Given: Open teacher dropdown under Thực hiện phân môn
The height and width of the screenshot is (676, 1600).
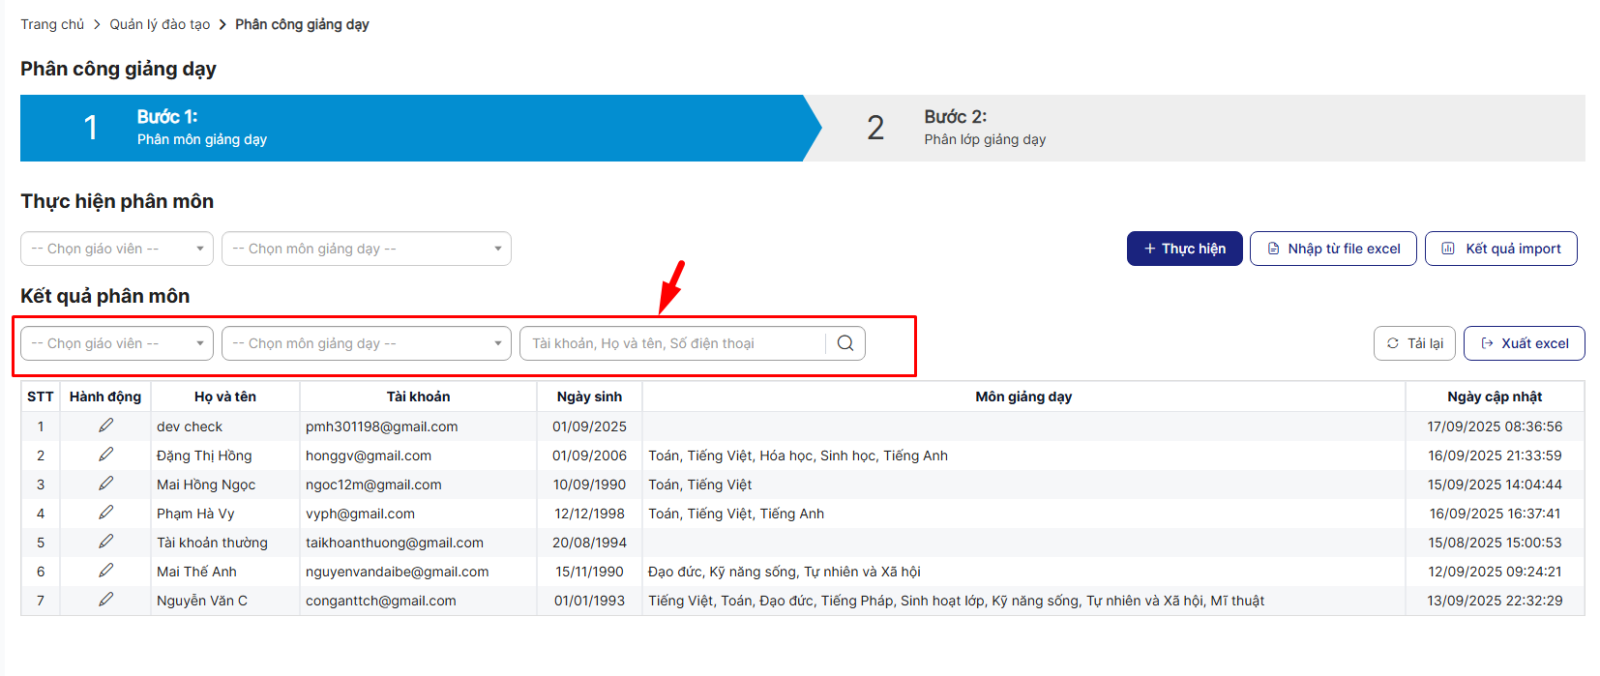Looking at the screenshot, I should click(x=117, y=249).
